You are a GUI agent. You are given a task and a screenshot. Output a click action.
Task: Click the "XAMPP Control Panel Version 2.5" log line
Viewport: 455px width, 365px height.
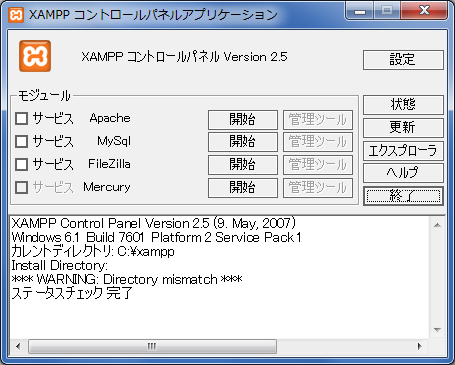(x=154, y=223)
